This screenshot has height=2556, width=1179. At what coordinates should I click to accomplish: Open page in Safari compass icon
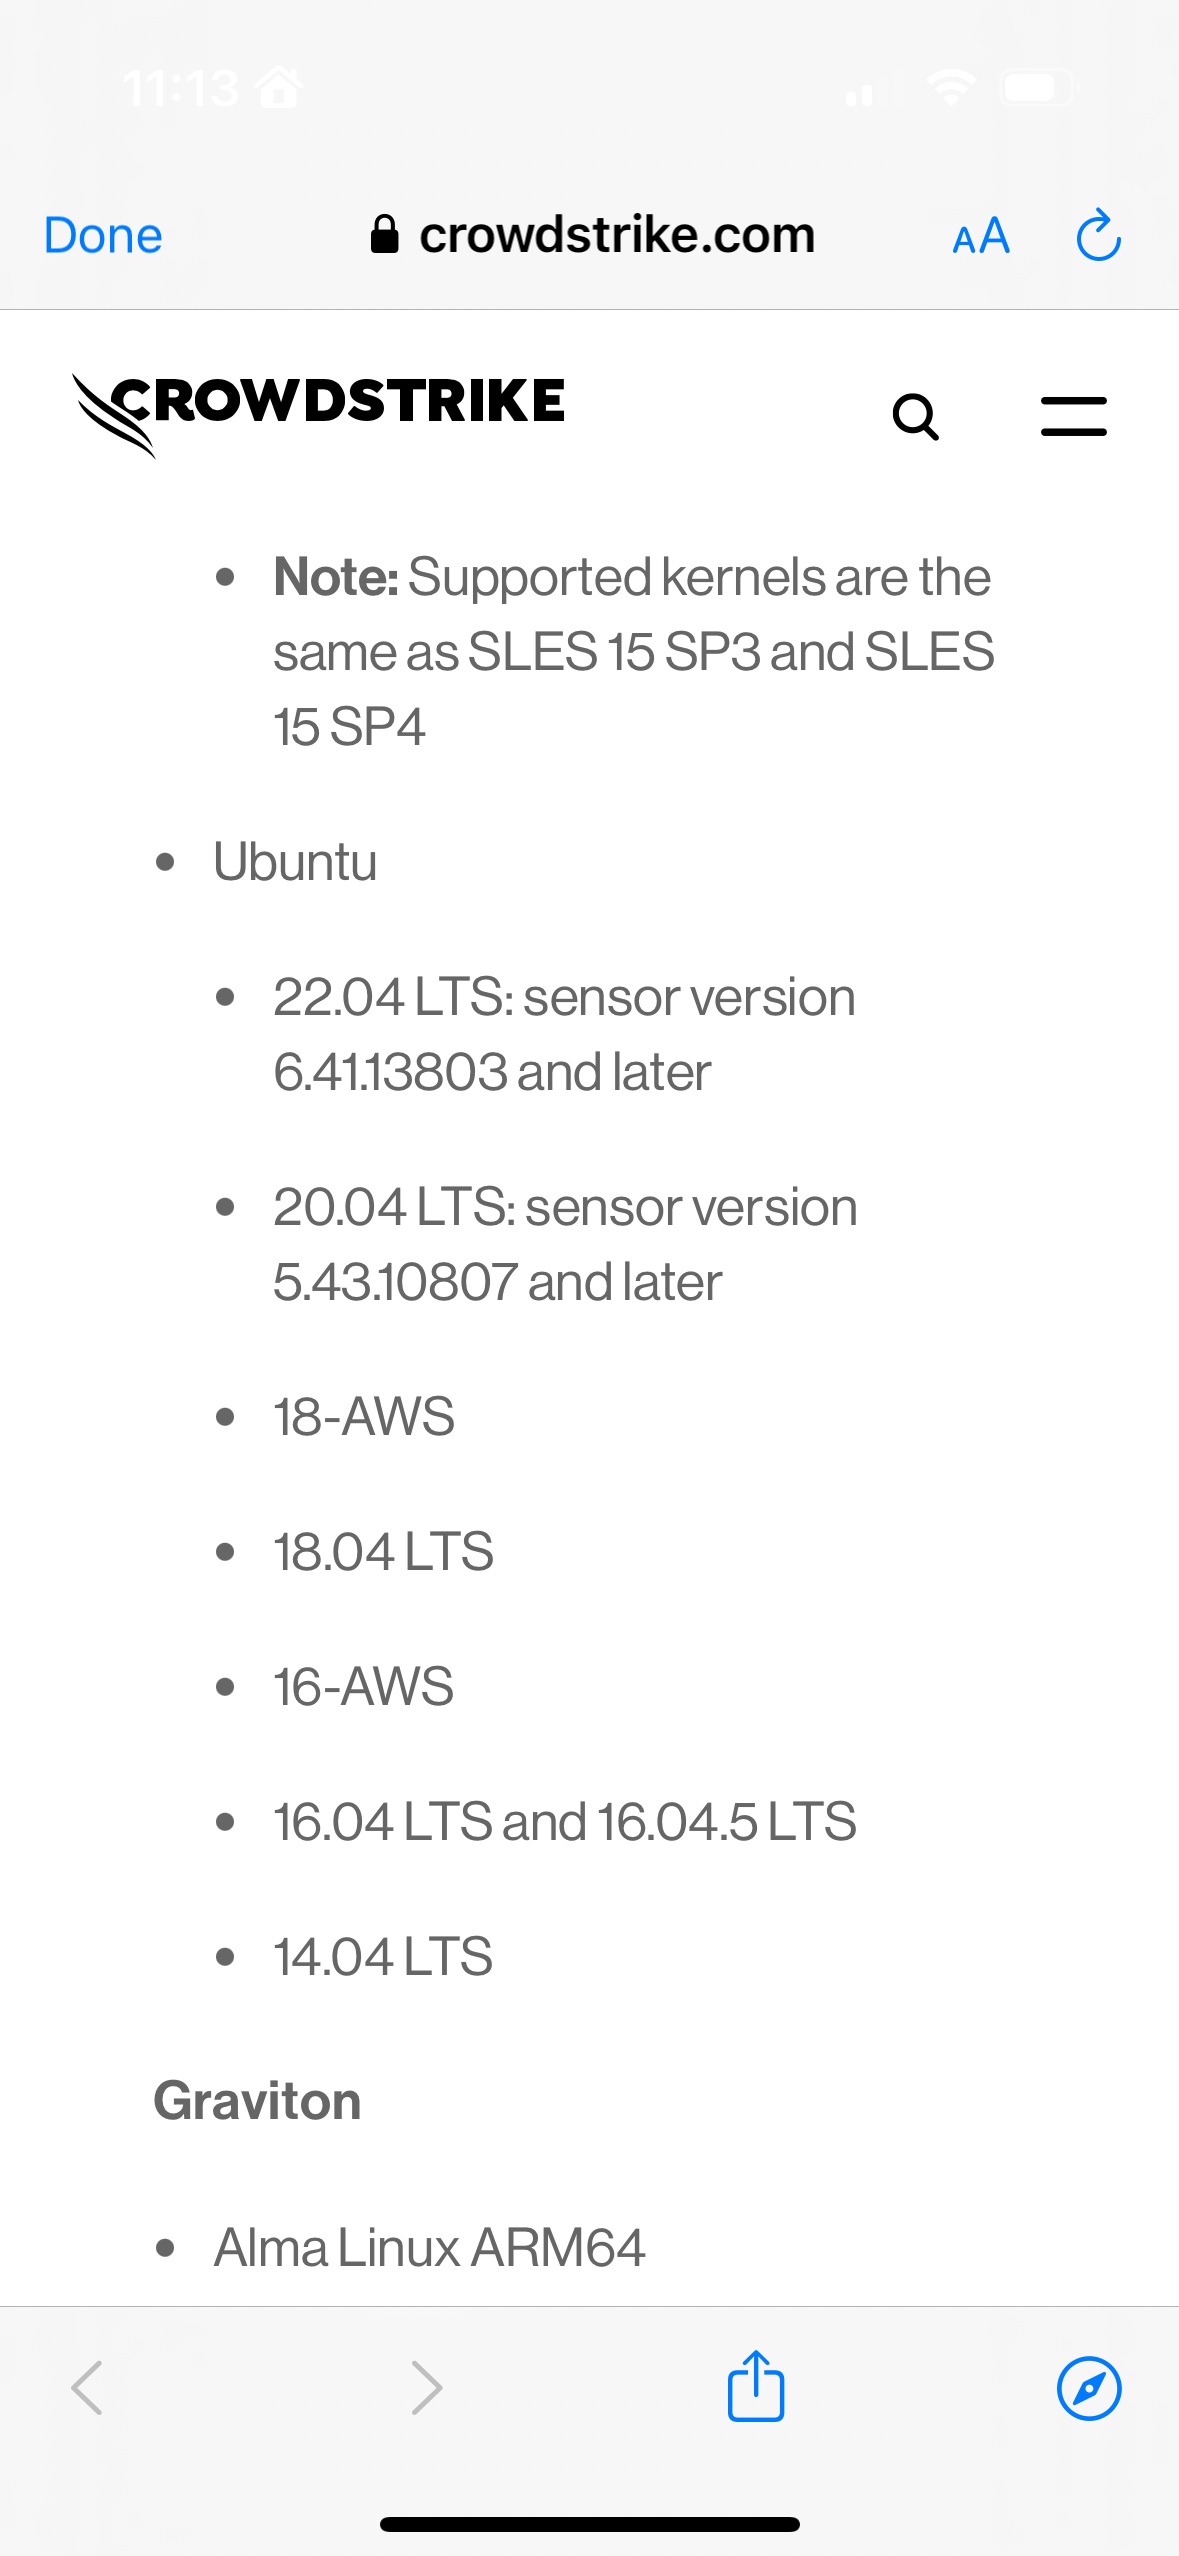coord(1089,2388)
